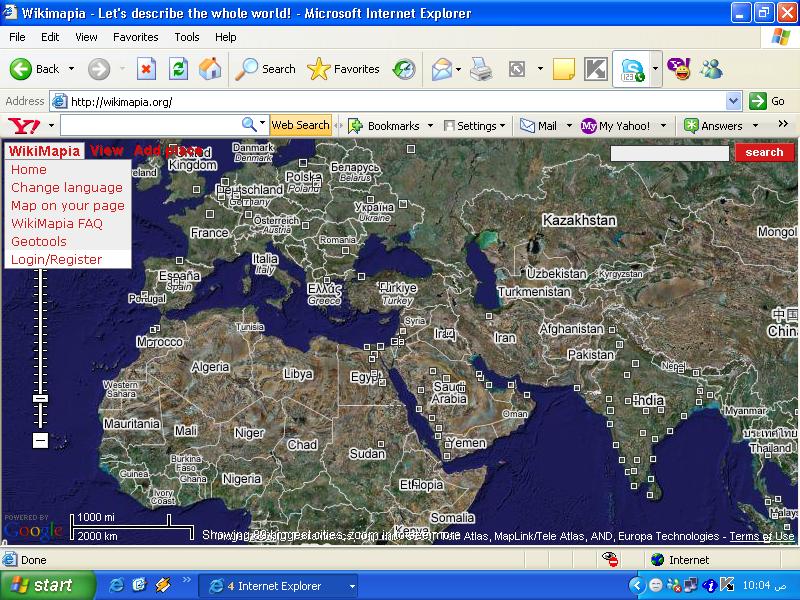This screenshot has height=600, width=800.
Task: Open the Back history dropdown arrow
Action: [71, 69]
